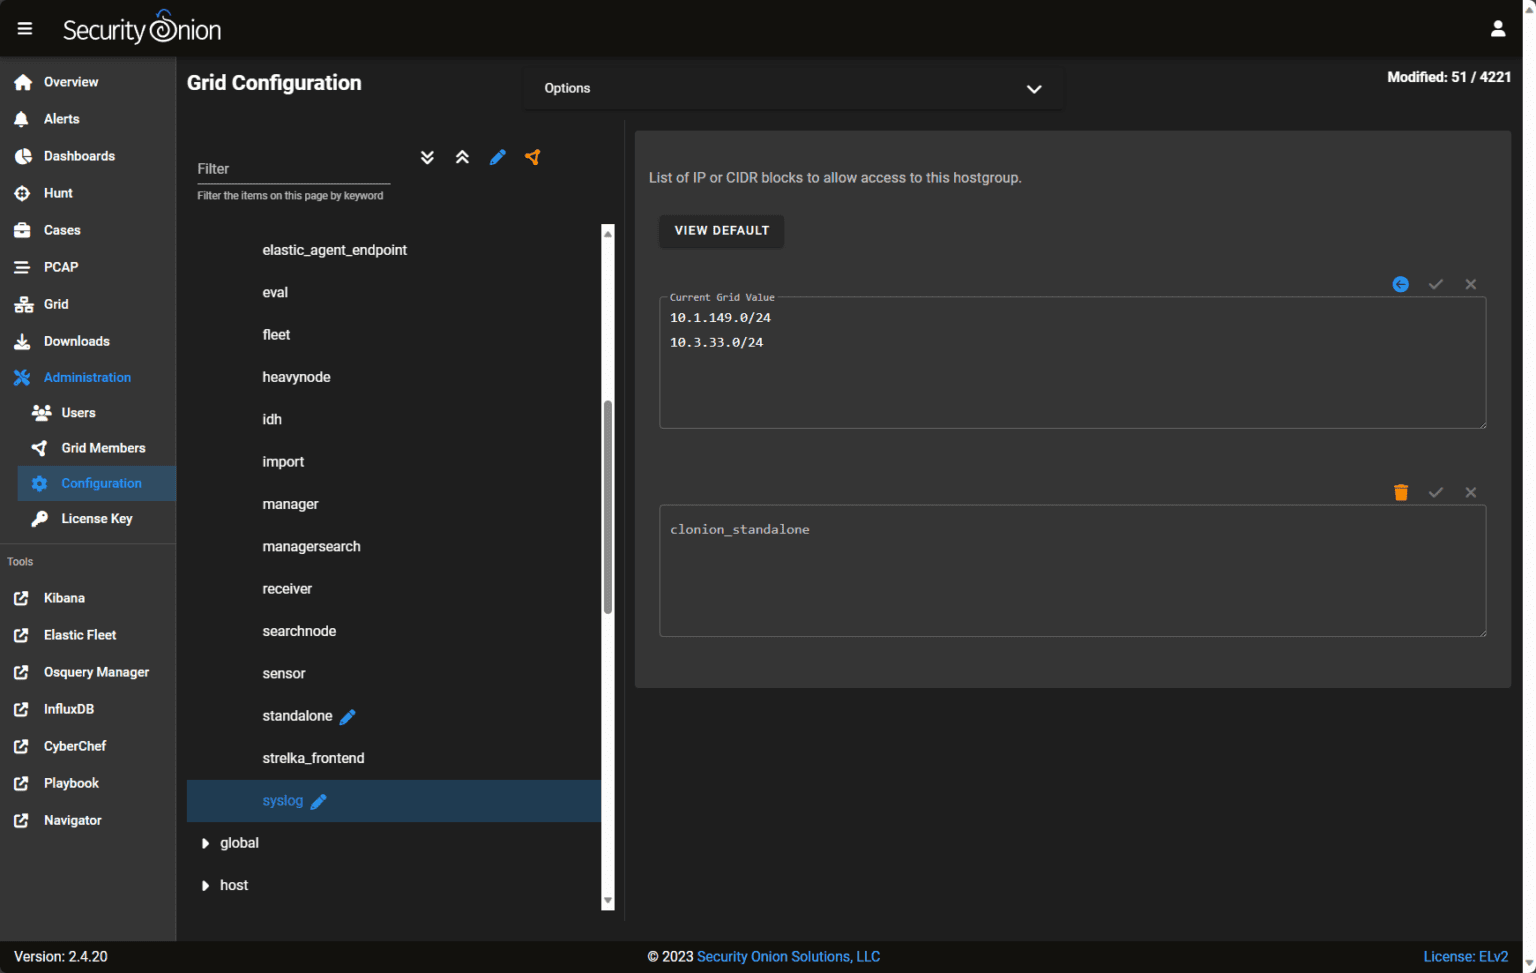Expand the host configuration section
The height and width of the screenshot is (973, 1536).
(x=206, y=885)
